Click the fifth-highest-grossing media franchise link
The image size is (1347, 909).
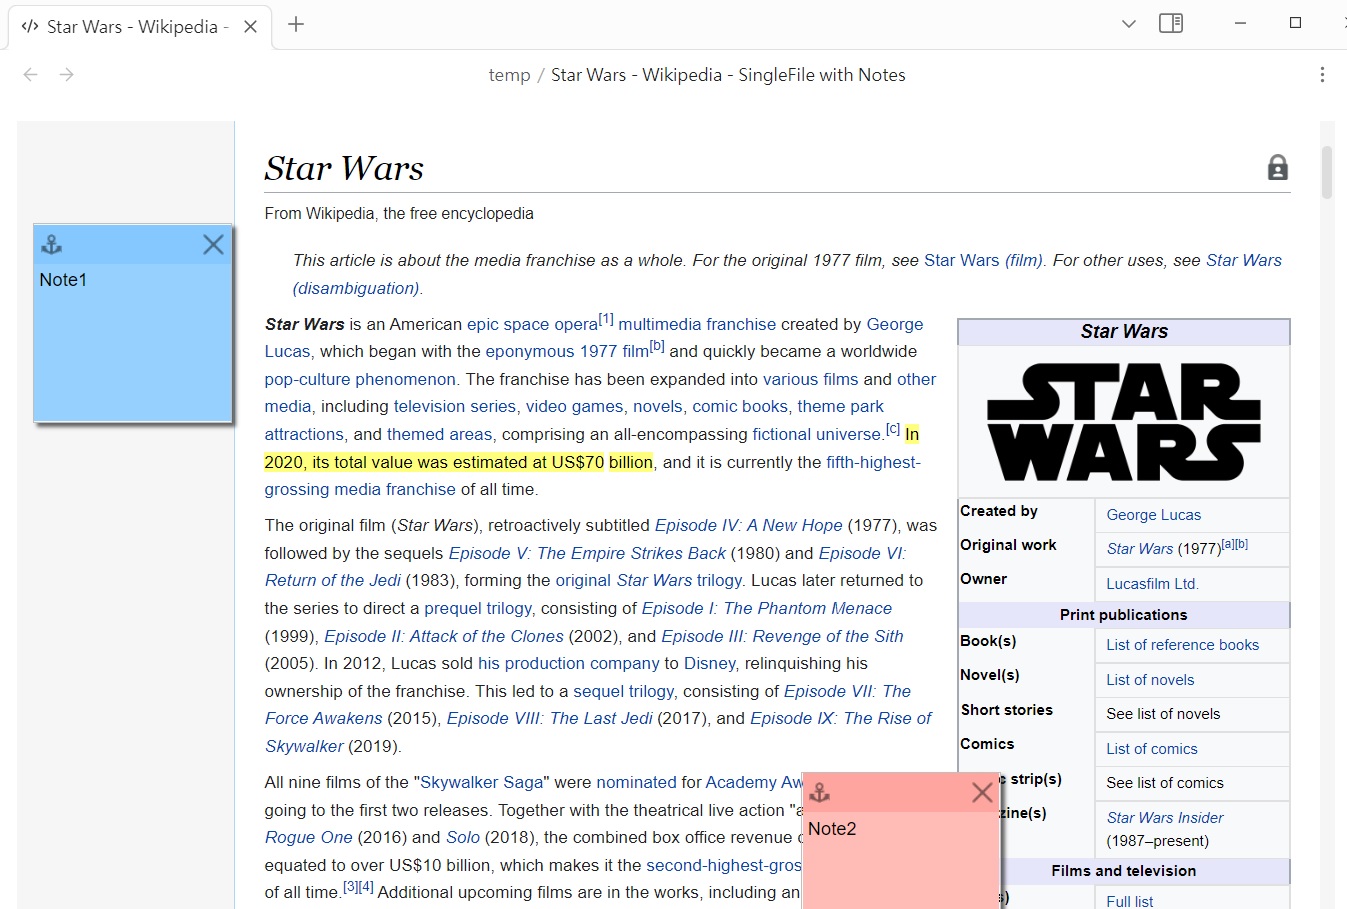coord(592,476)
